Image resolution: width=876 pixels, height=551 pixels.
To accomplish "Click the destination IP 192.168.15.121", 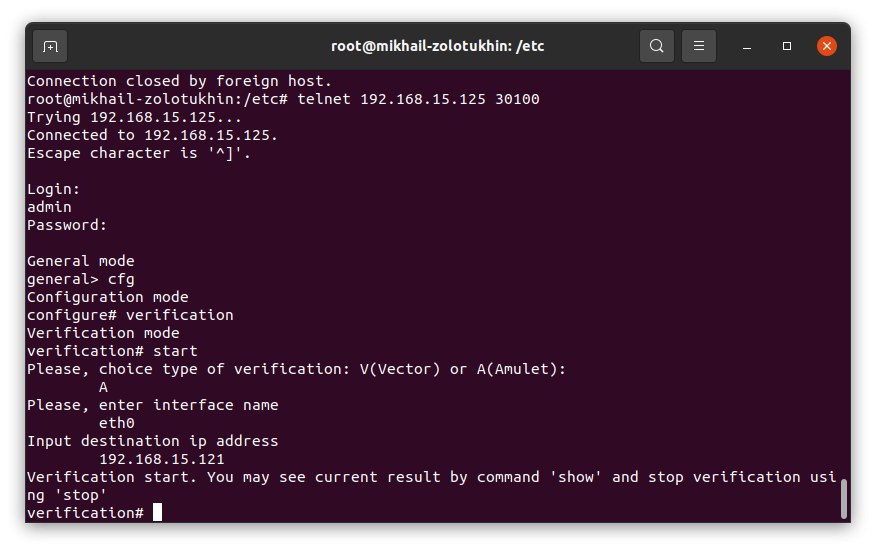I will [161, 459].
